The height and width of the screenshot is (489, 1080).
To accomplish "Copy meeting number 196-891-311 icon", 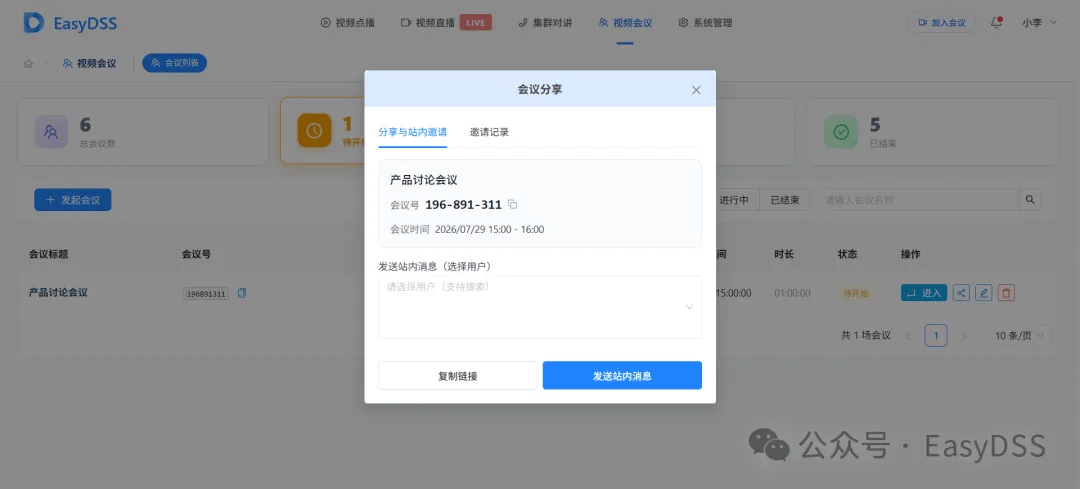I will click(x=512, y=205).
